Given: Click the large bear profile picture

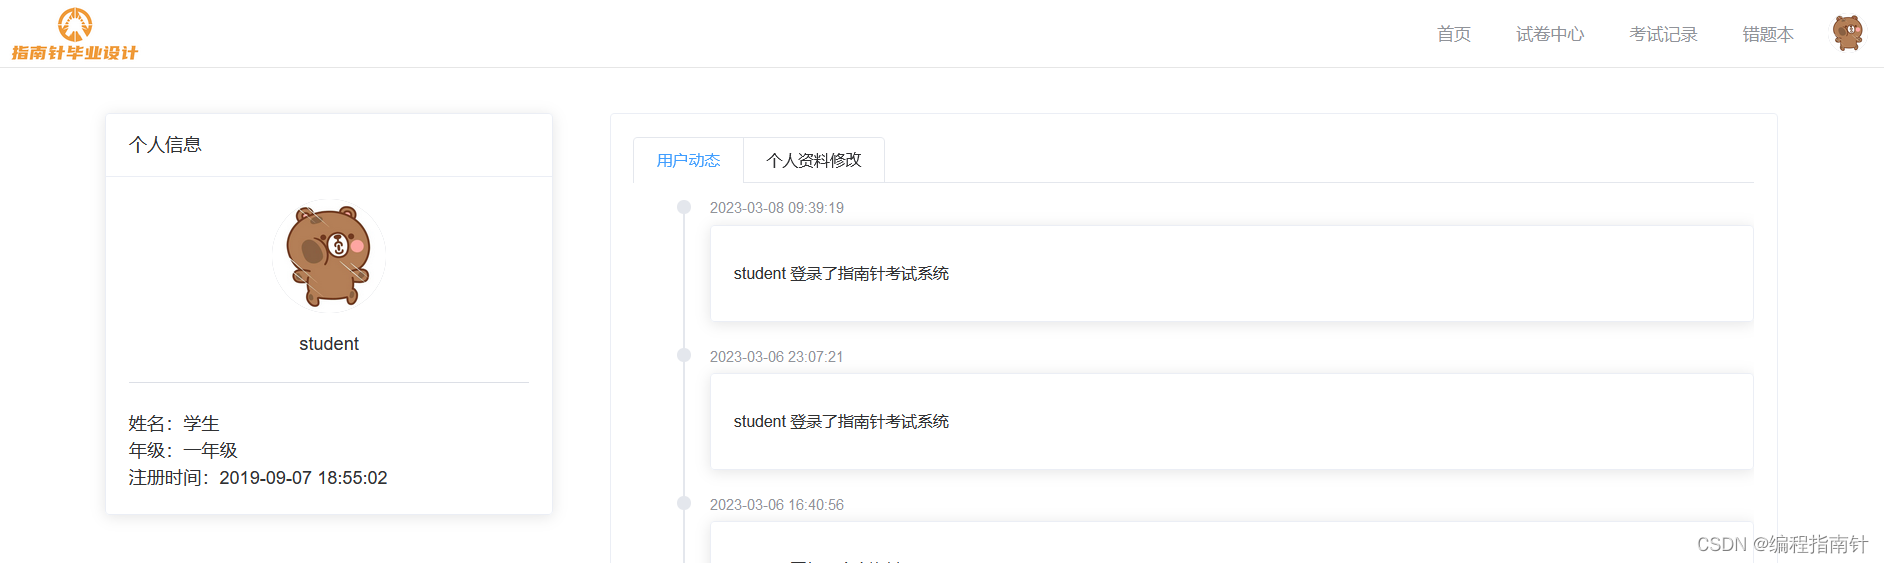Looking at the screenshot, I should coord(329,256).
